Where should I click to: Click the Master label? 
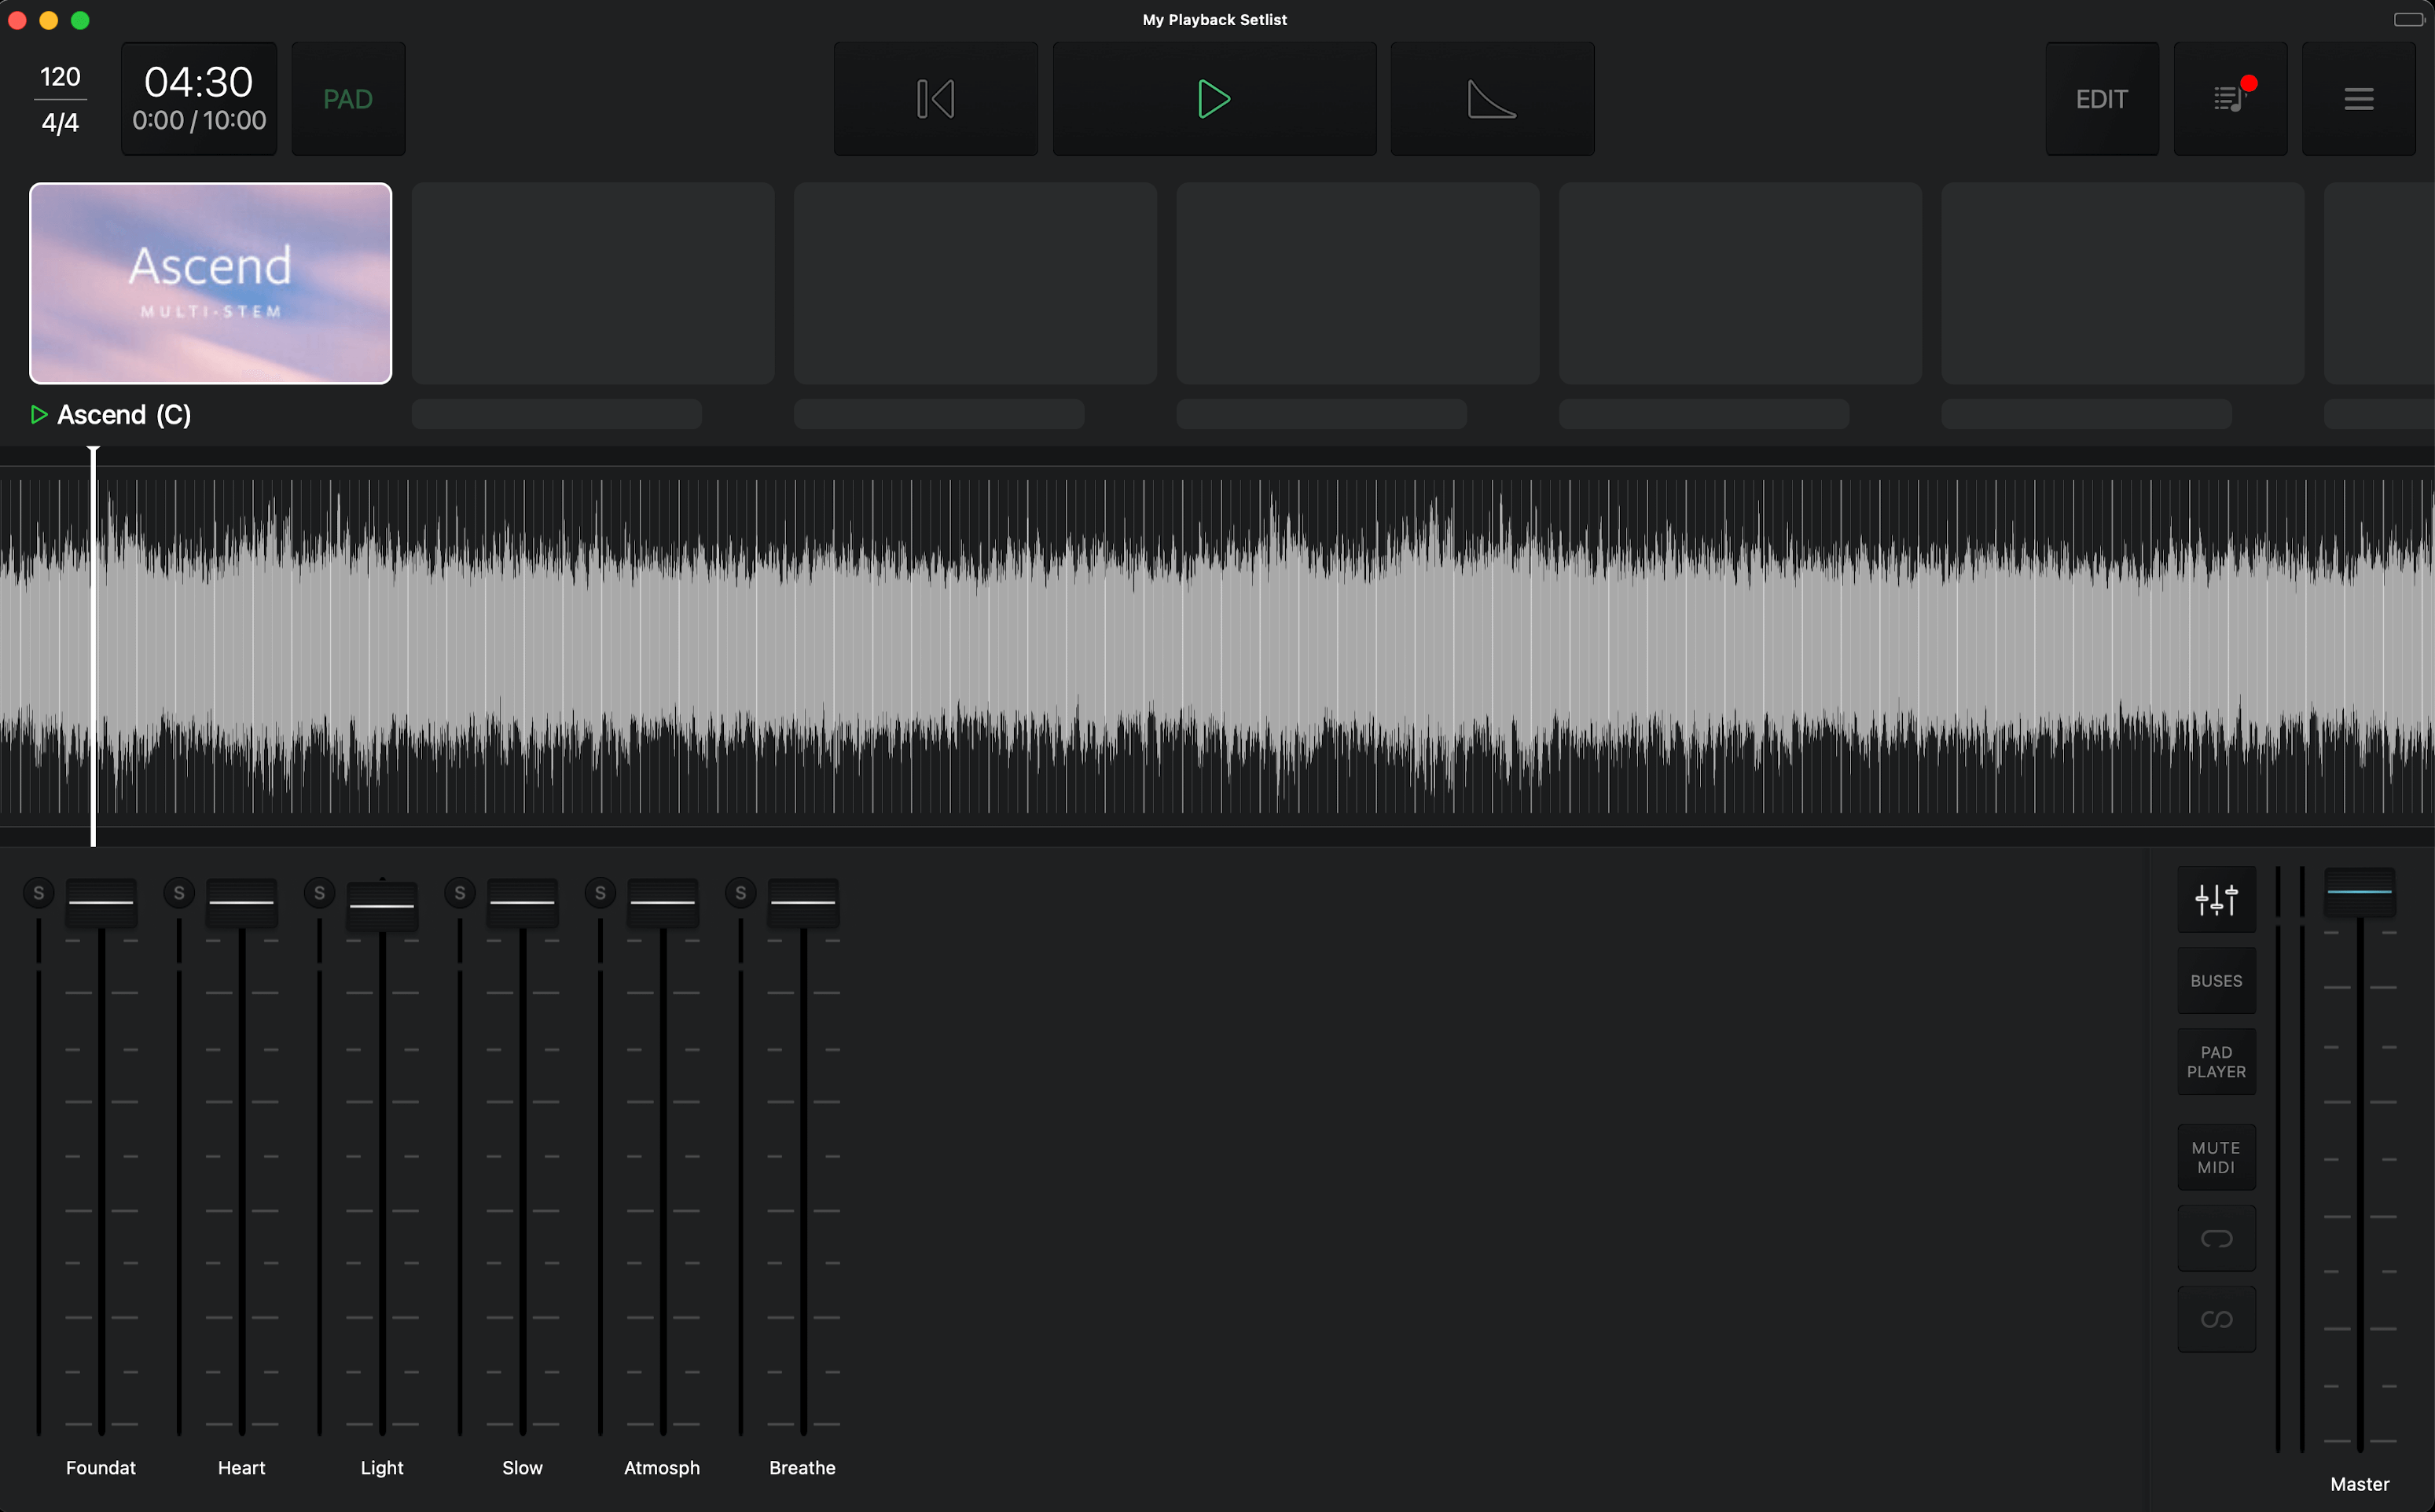[x=2359, y=1485]
